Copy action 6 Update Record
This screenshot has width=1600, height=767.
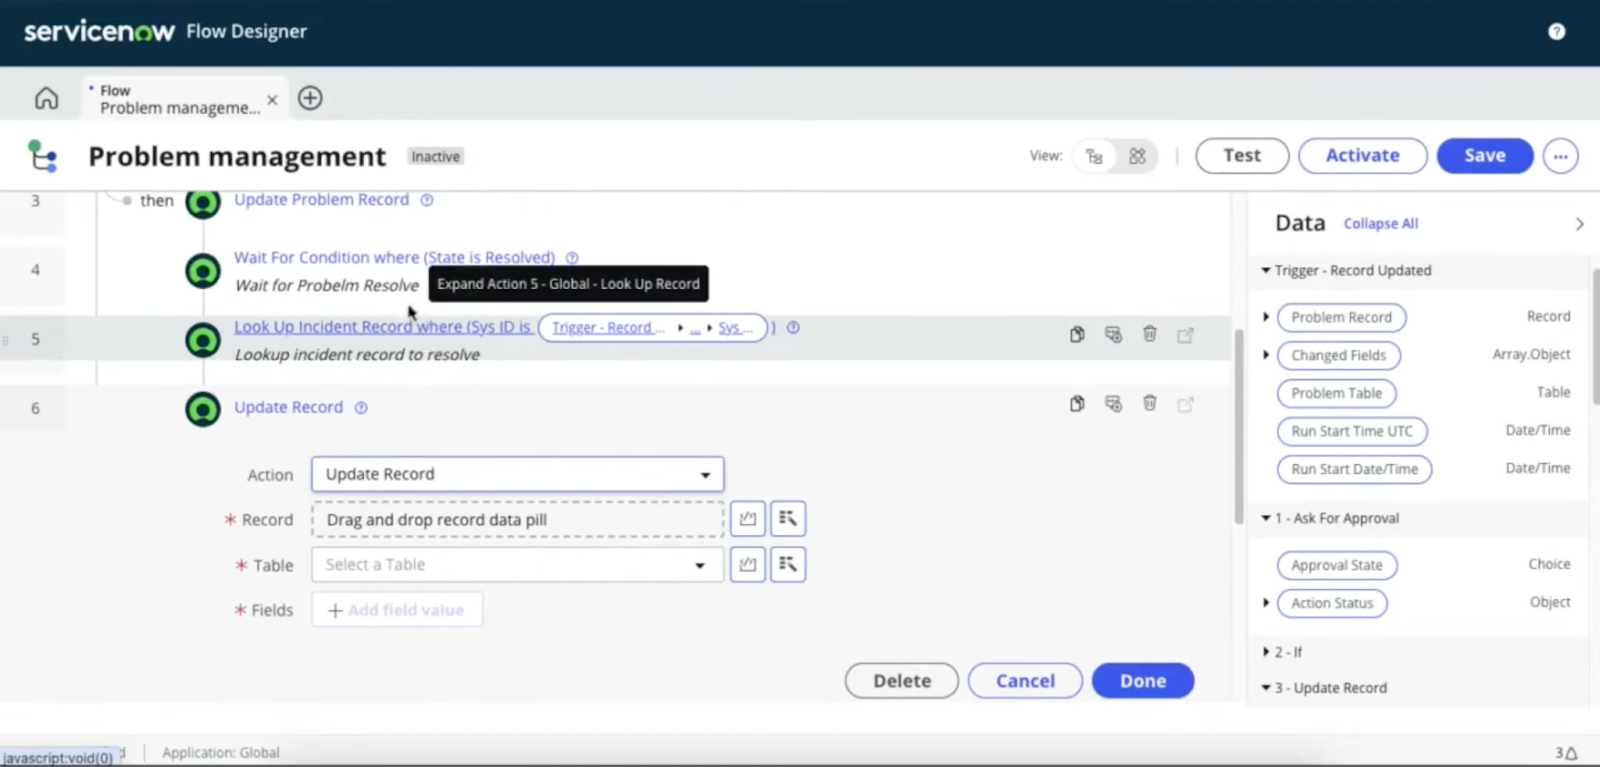(x=1077, y=404)
